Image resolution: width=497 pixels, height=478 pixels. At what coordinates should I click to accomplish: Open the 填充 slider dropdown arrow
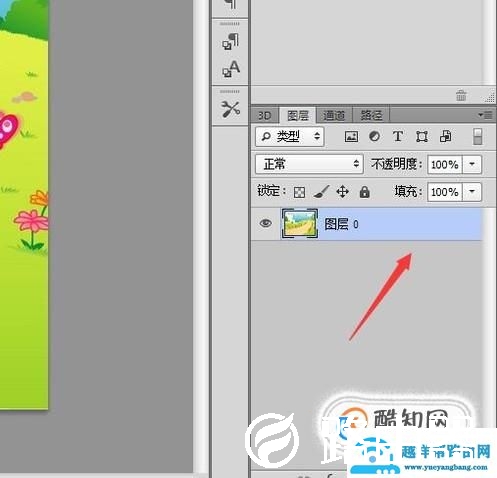click(472, 192)
